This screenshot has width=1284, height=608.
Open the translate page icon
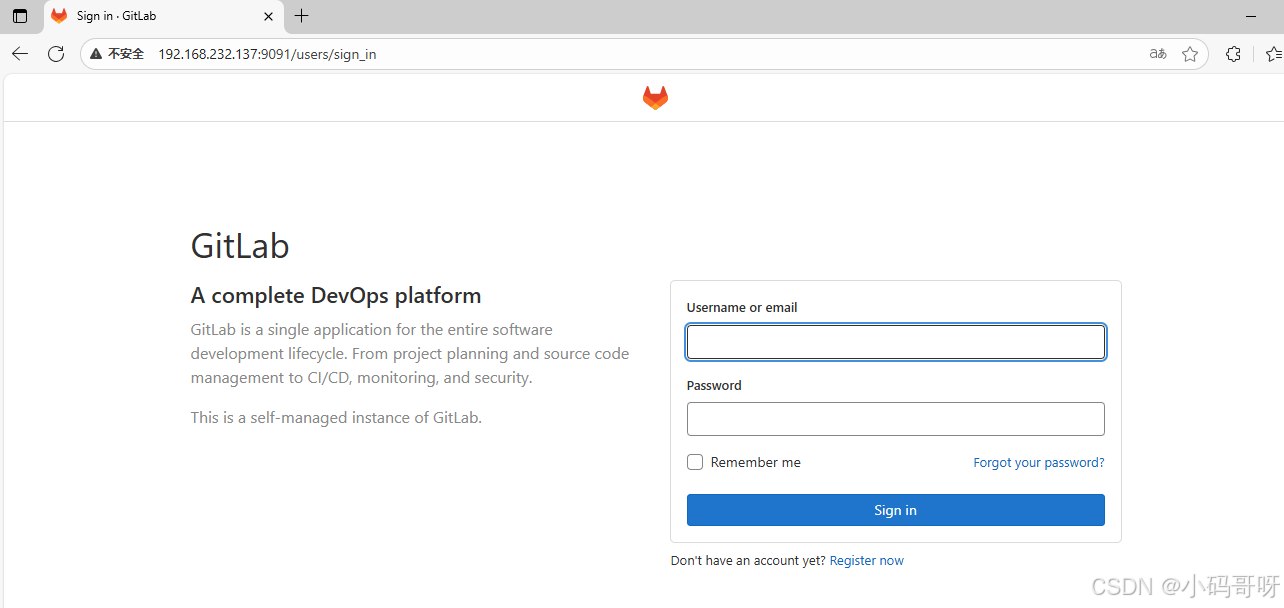tap(1158, 54)
